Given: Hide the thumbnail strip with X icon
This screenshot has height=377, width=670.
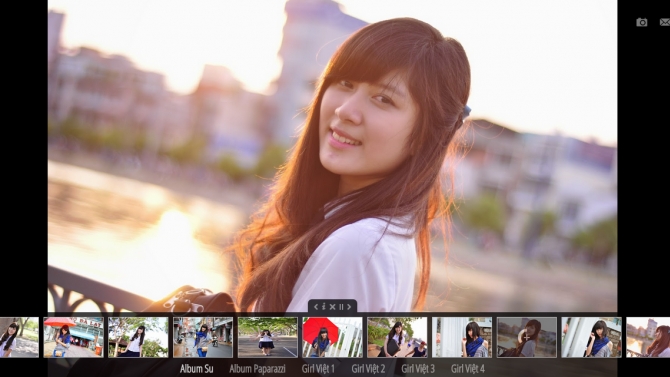Looking at the screenshot, I should (x=332, y=306).
